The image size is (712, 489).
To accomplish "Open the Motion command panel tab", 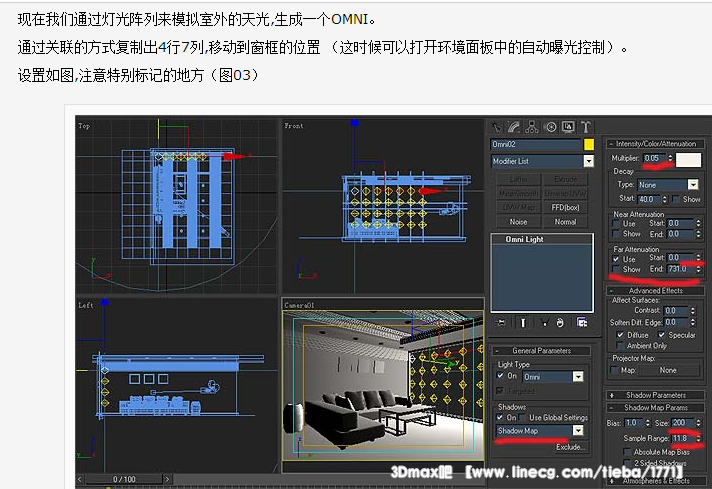I will tap(551, 127).
